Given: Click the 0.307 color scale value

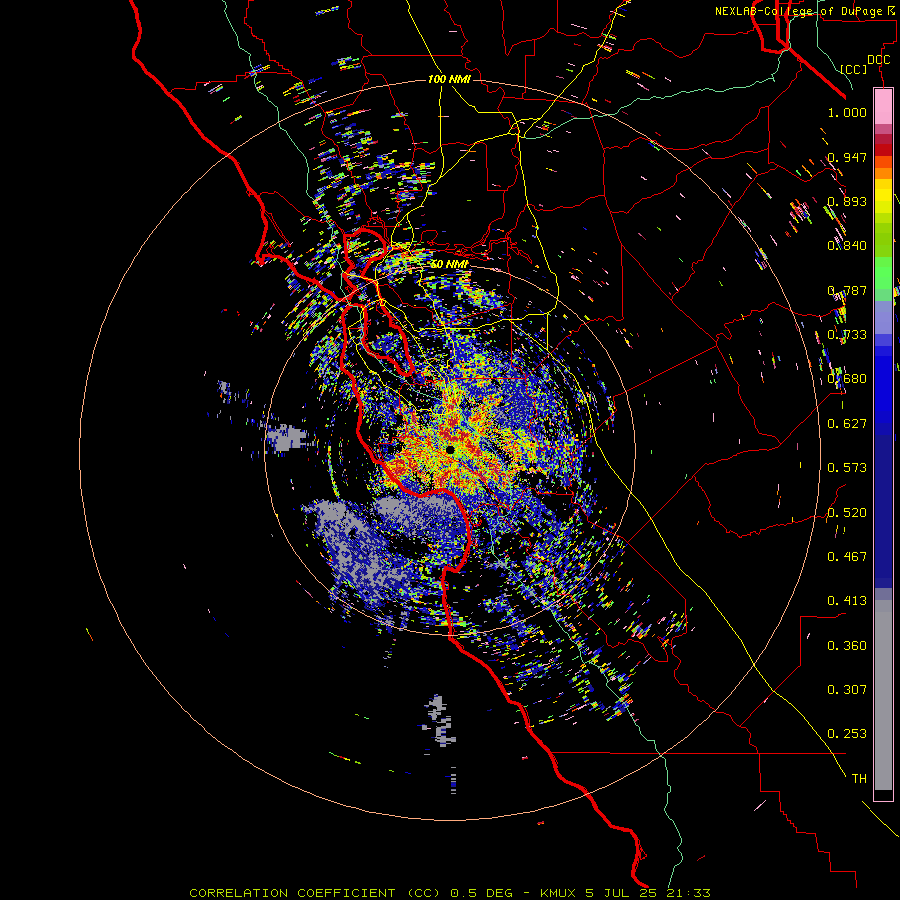Looking at the screenshot, I should (847, 690).
